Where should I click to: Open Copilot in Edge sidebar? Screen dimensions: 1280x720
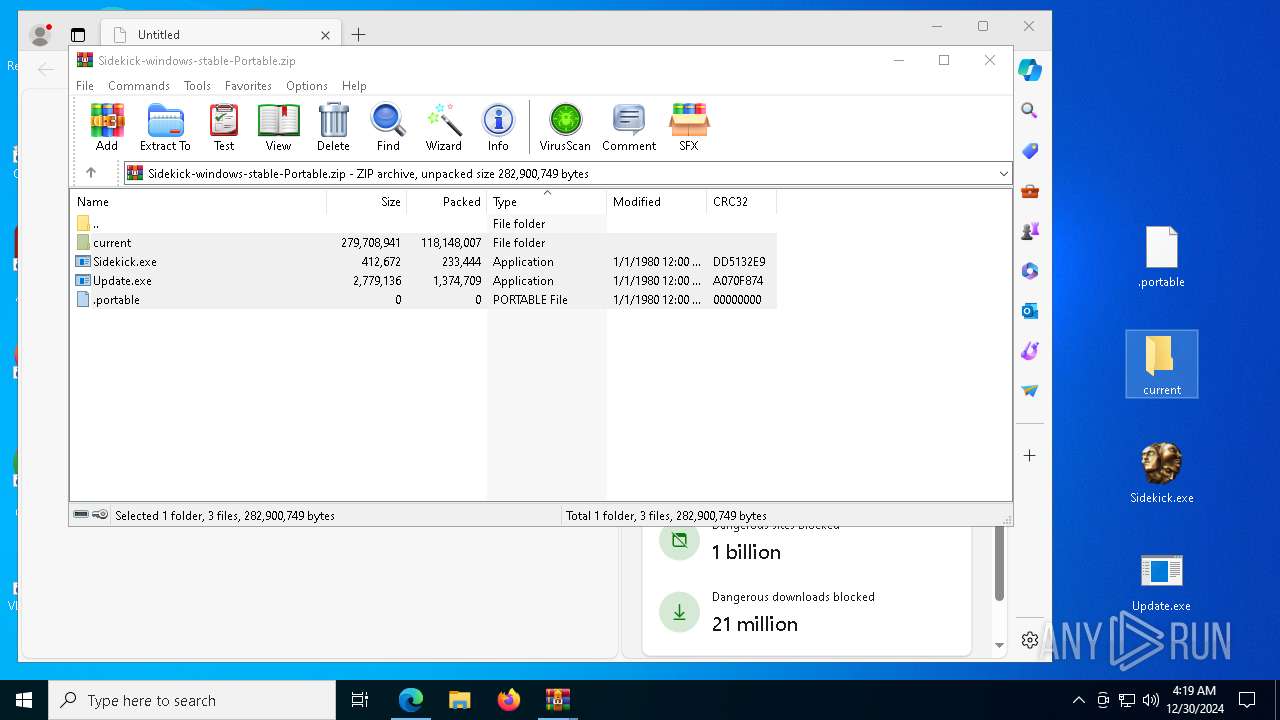click(x=1029, y=70)
